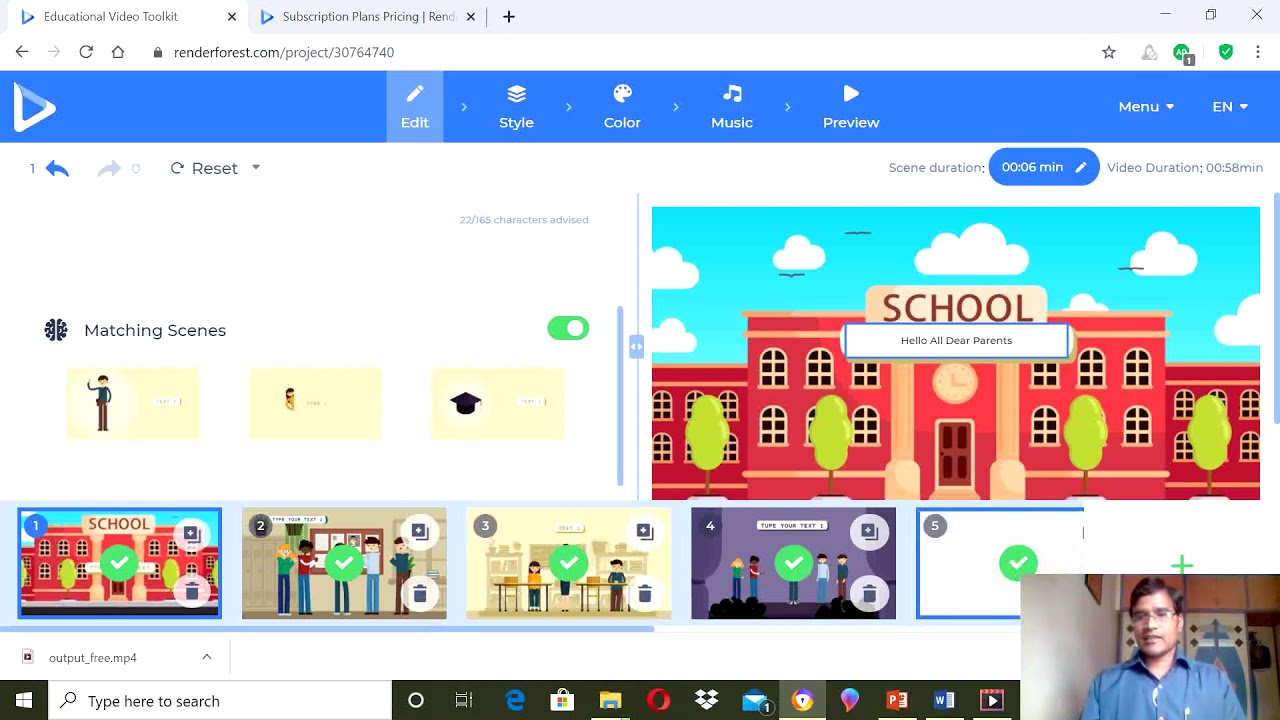Click the Reset button

pos(205,168)
